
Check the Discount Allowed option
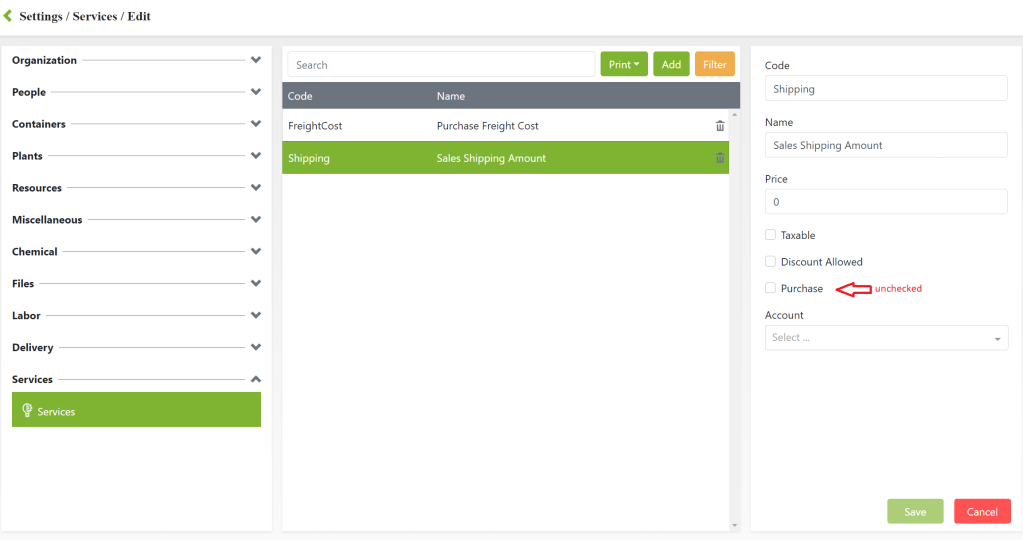(x=770, y=262)
